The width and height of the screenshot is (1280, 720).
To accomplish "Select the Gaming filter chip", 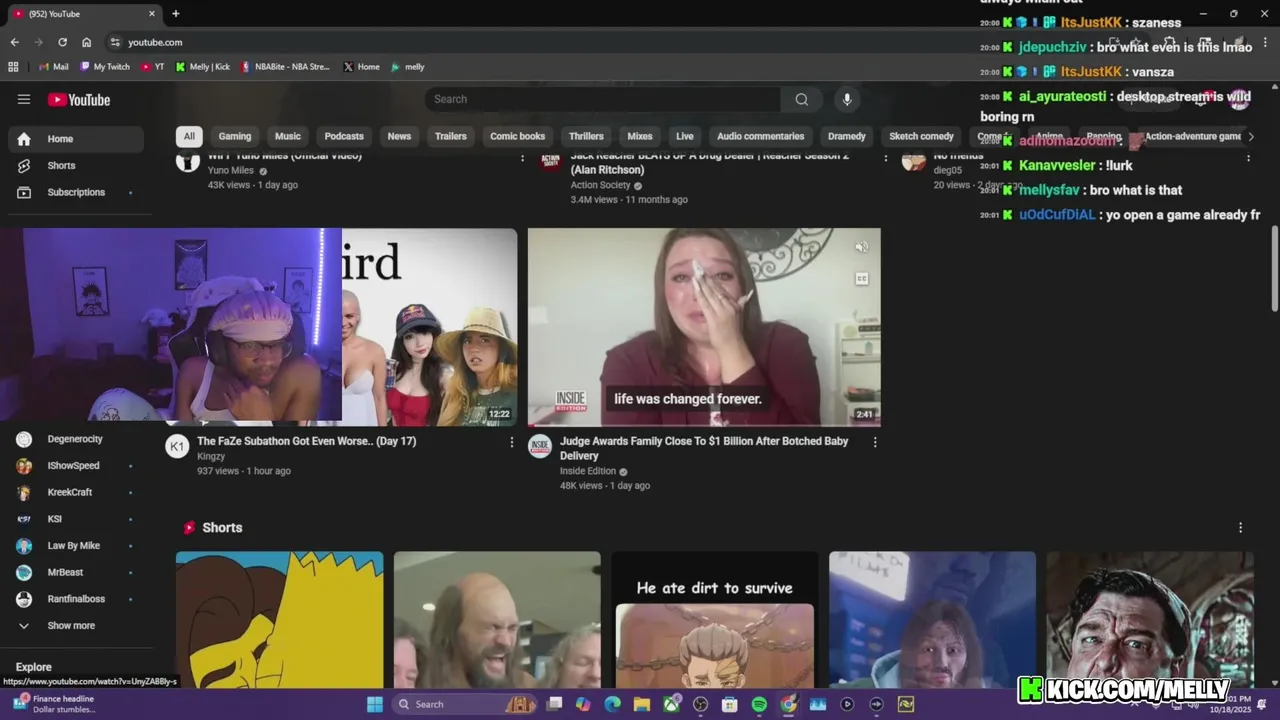I will pyautogui.click(x=235, y=136).
